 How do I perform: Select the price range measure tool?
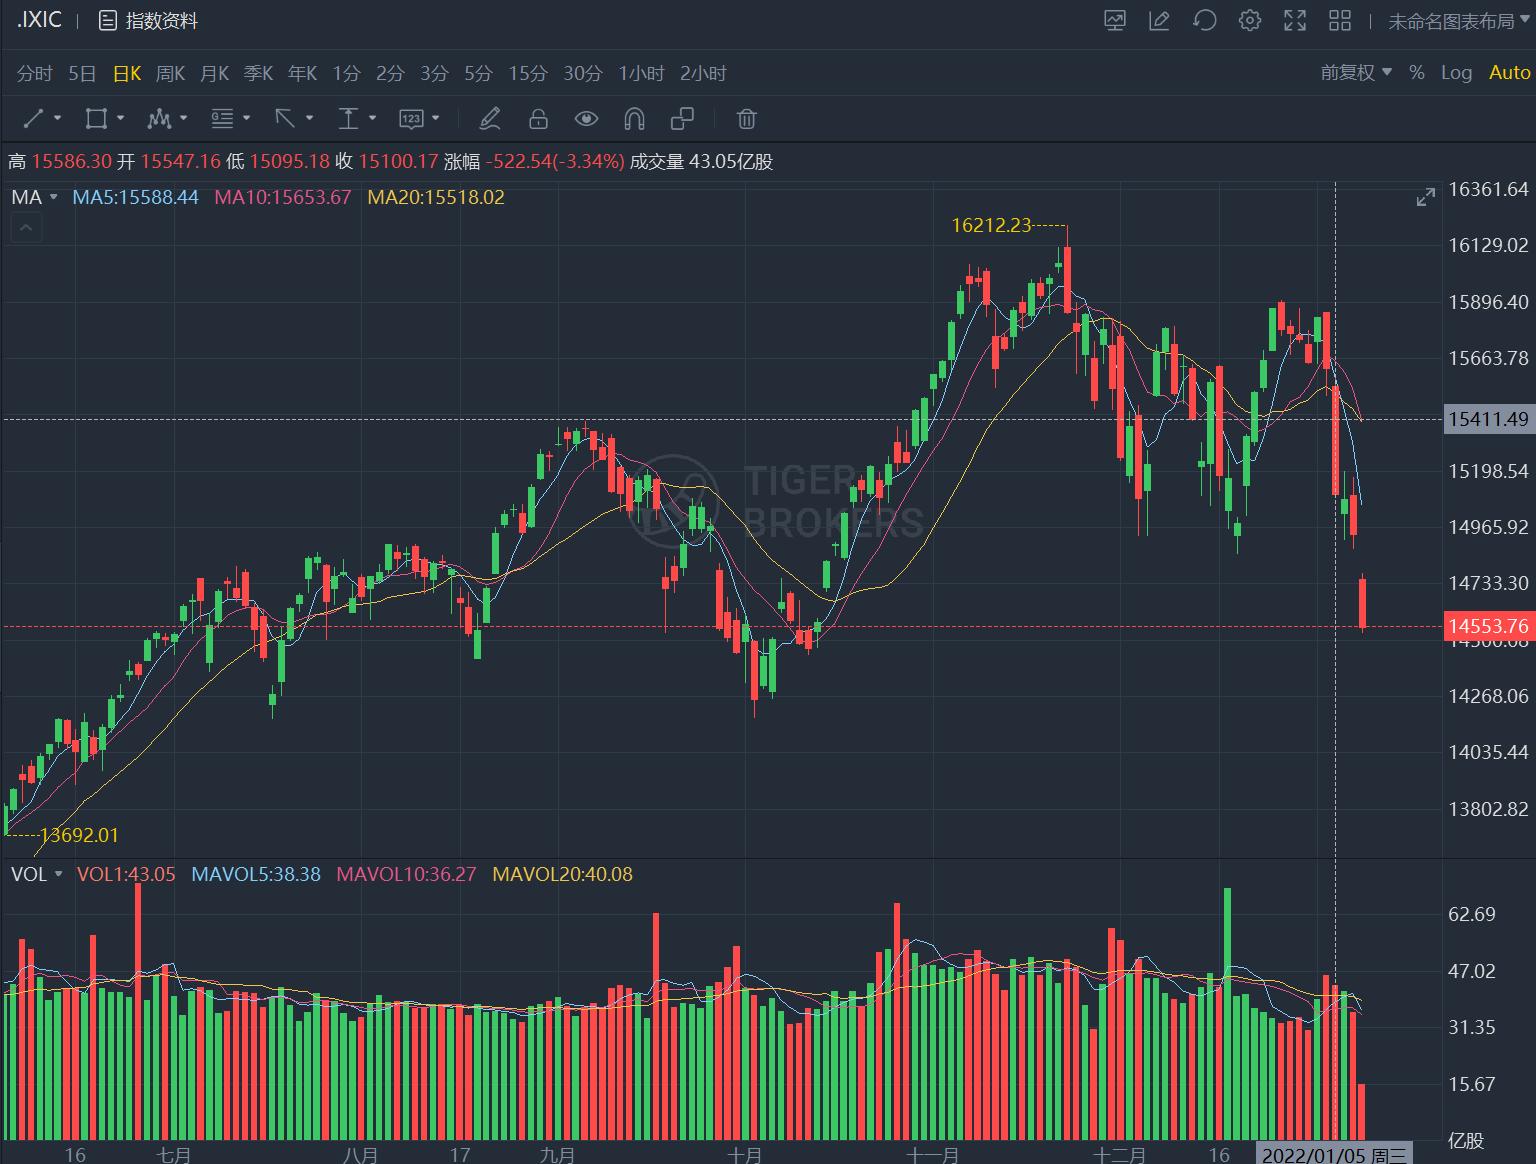pyautogui.click(x=348, y=119)
